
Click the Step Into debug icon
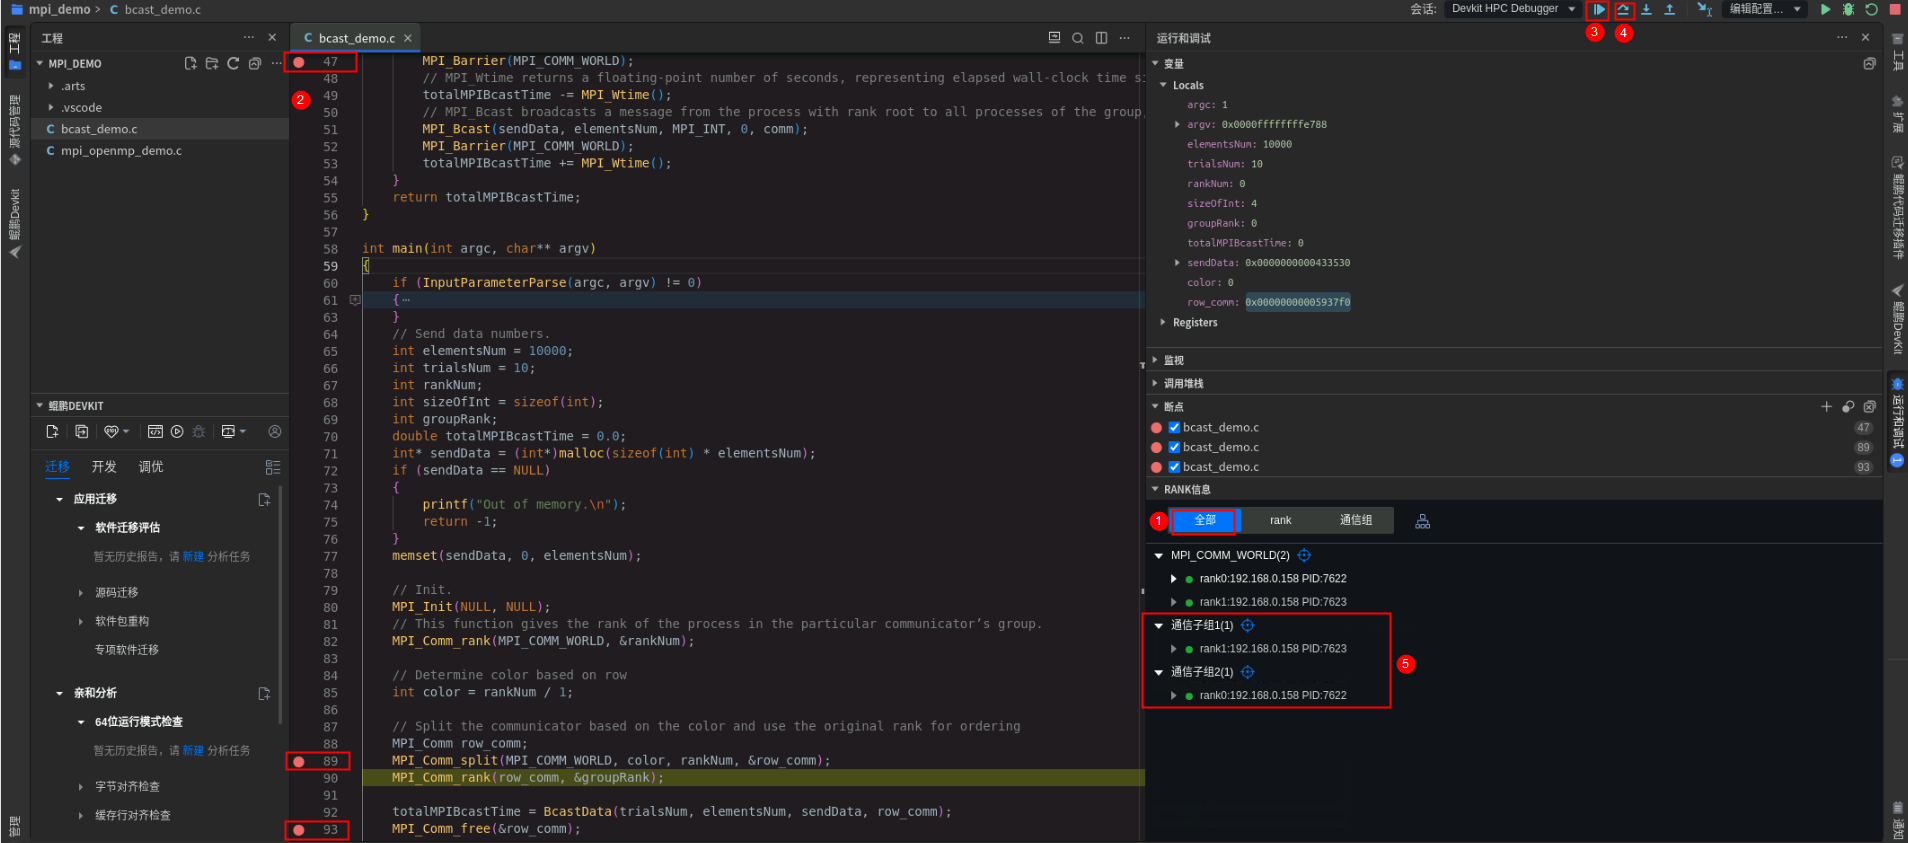coord(1646,9)
